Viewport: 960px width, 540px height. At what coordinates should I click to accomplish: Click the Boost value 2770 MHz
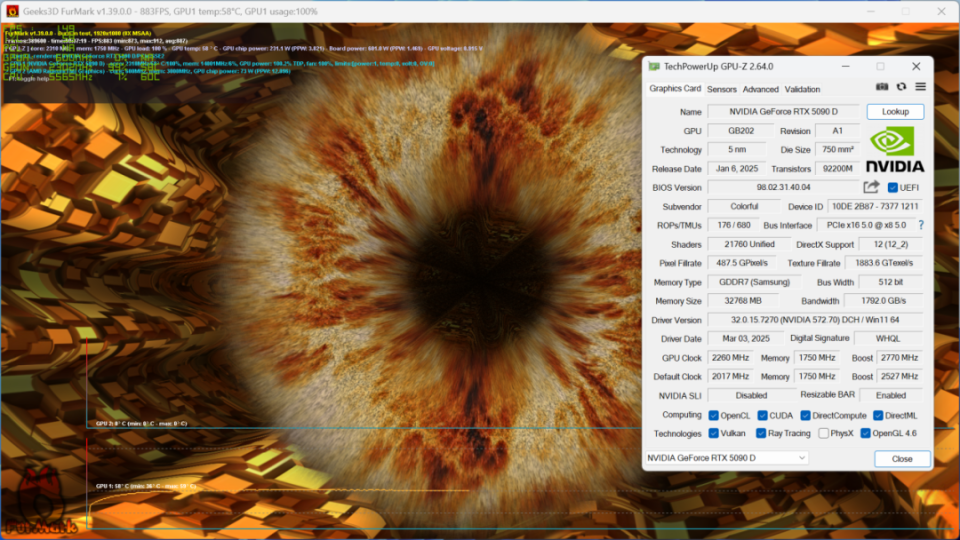click(x=899, y=358)
